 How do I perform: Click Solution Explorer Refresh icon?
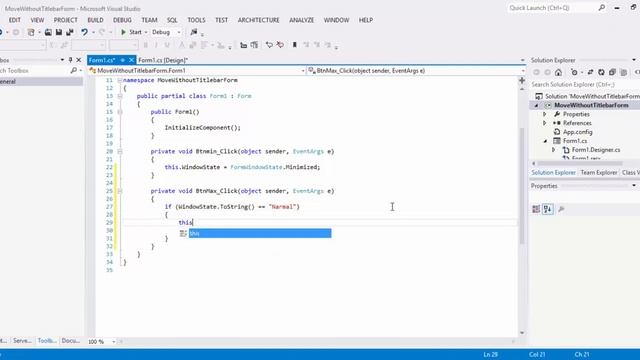click(601, 72)
